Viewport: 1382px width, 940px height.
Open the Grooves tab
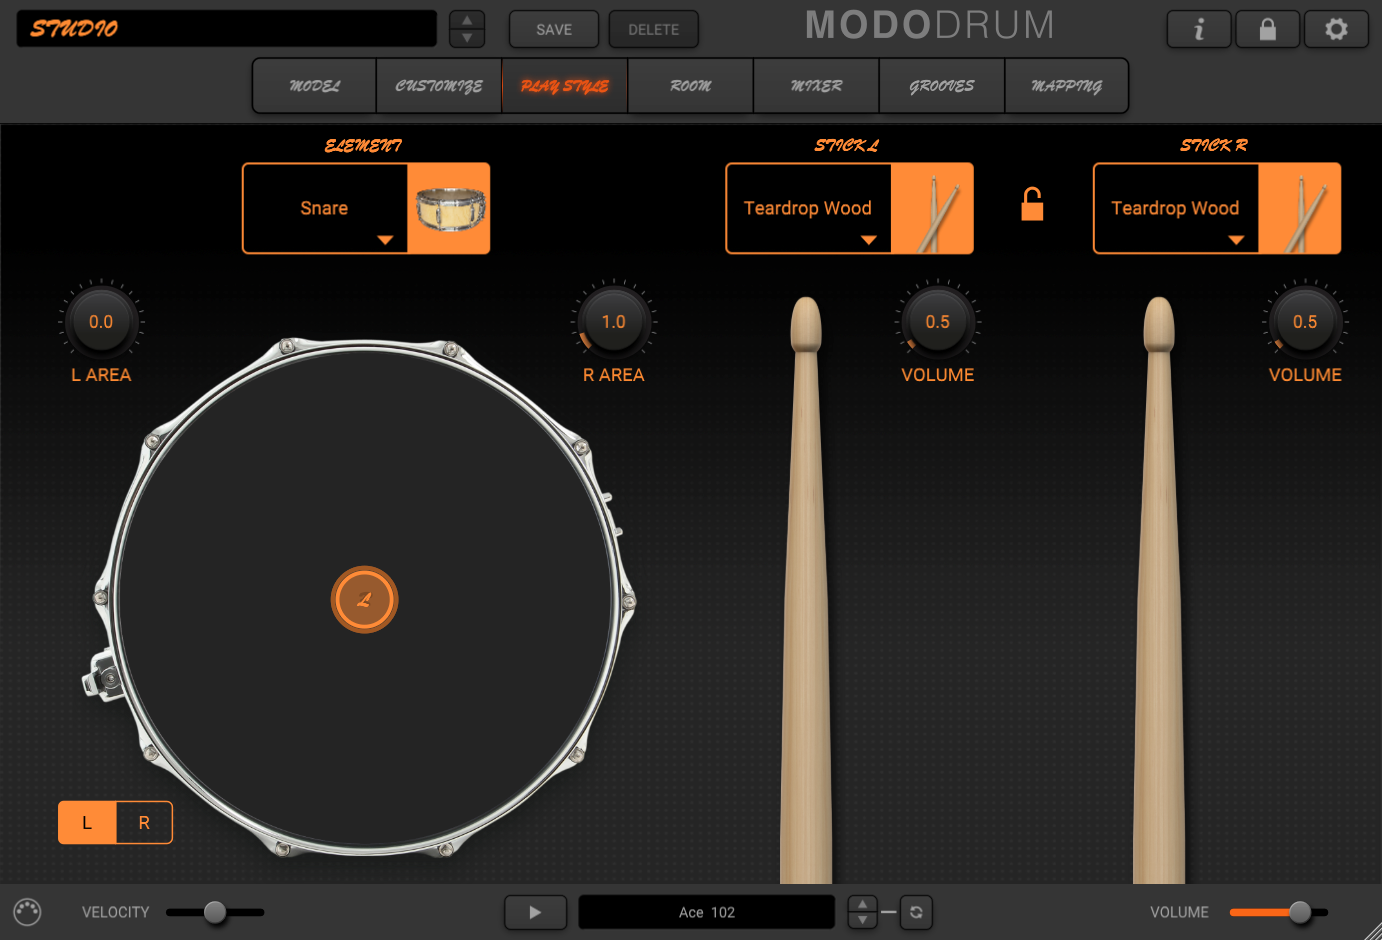[x=941, y=86]
